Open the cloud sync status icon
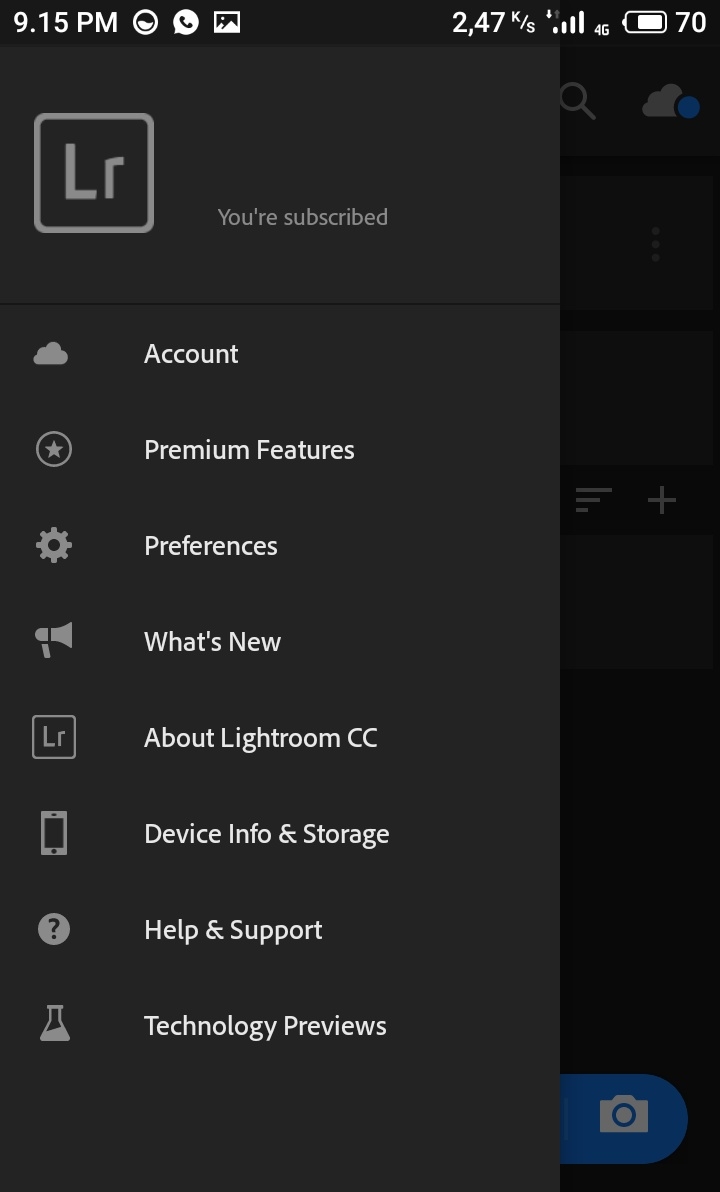The width and height of the screenshot is (720, 1192). click(x=671, y=102)
